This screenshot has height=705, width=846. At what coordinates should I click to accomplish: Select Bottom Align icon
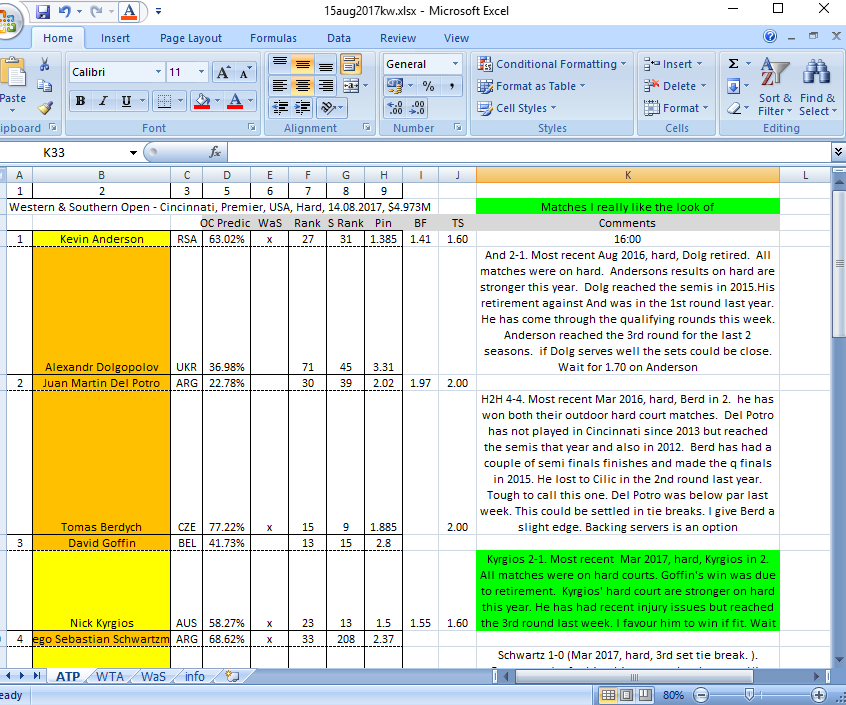326,64
